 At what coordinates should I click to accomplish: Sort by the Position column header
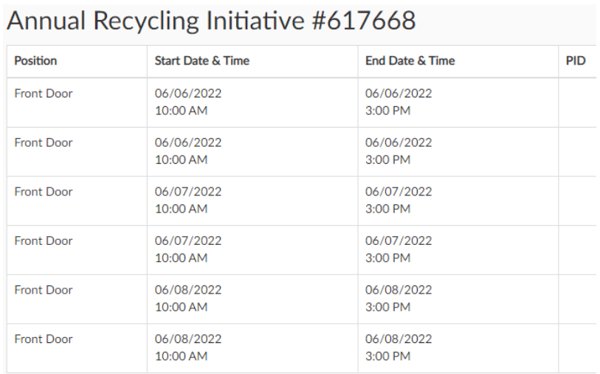tap(36, 61)
